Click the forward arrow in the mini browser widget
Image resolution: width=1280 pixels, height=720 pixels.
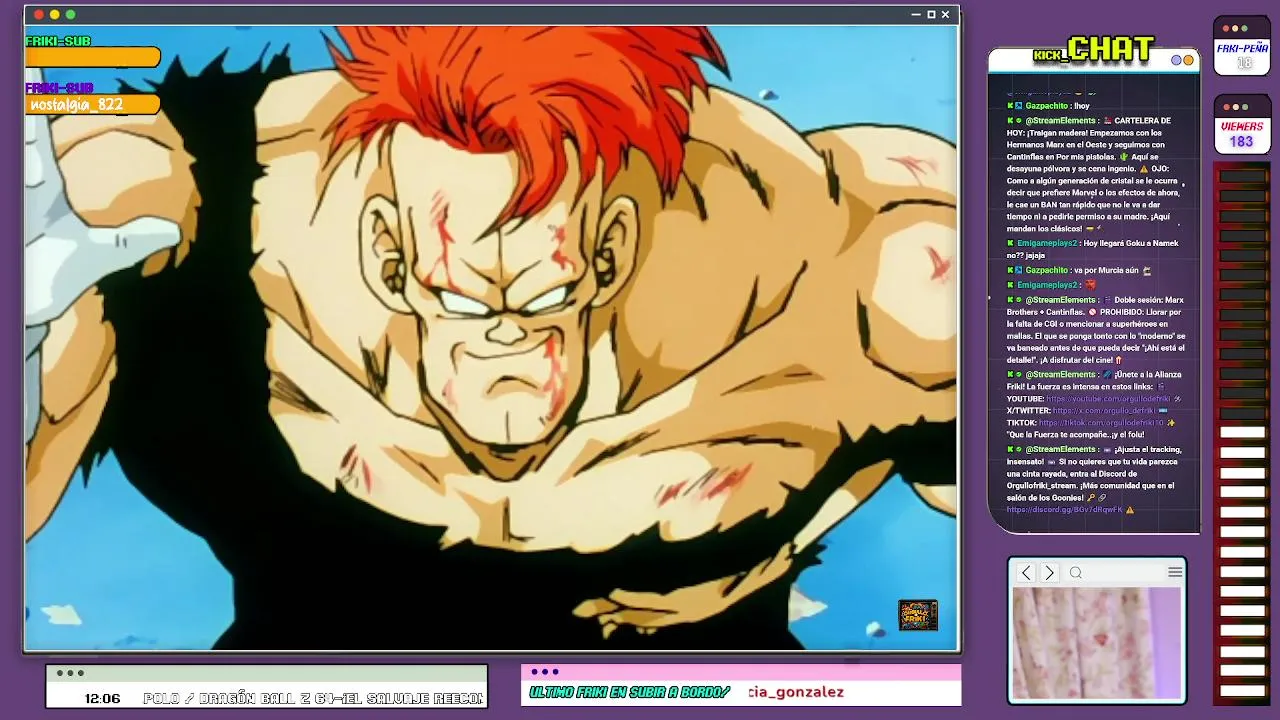coord(1049,573)
